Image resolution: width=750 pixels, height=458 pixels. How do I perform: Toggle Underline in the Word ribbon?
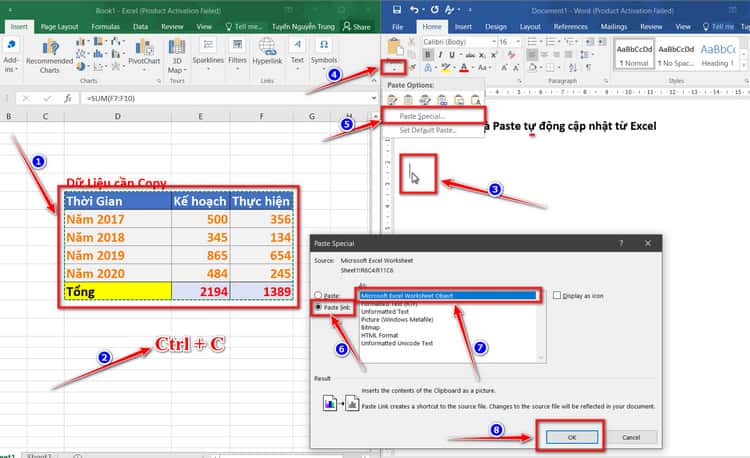(x=452, y=55)
